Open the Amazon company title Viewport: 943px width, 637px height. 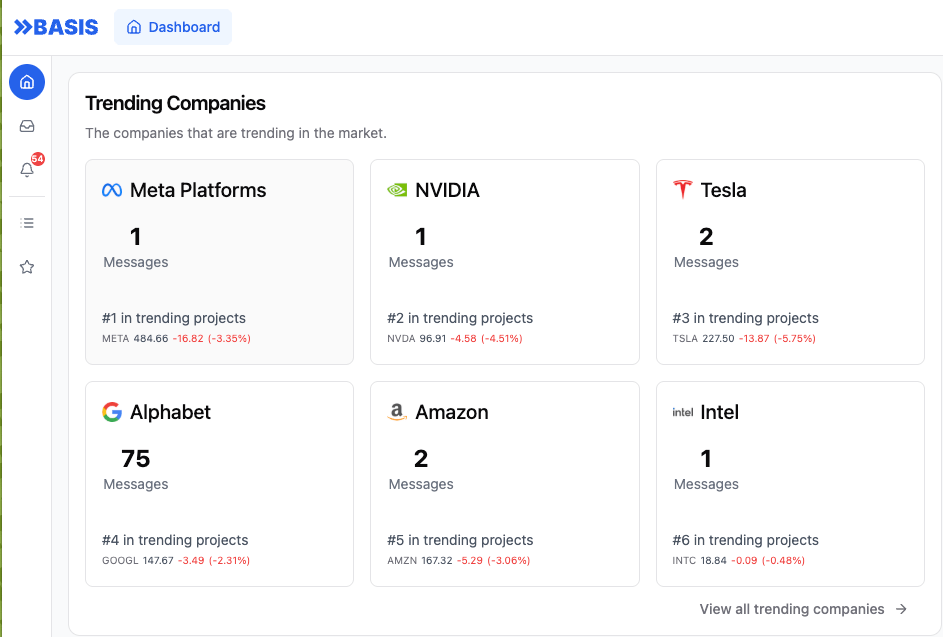pos(452,412)
